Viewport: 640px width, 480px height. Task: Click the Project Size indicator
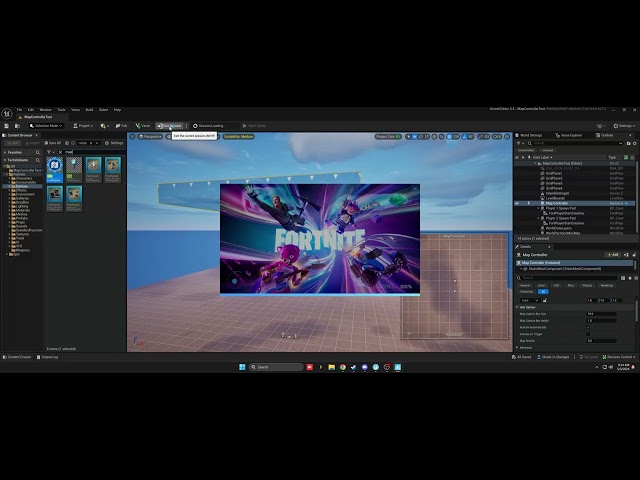(388, 137)
